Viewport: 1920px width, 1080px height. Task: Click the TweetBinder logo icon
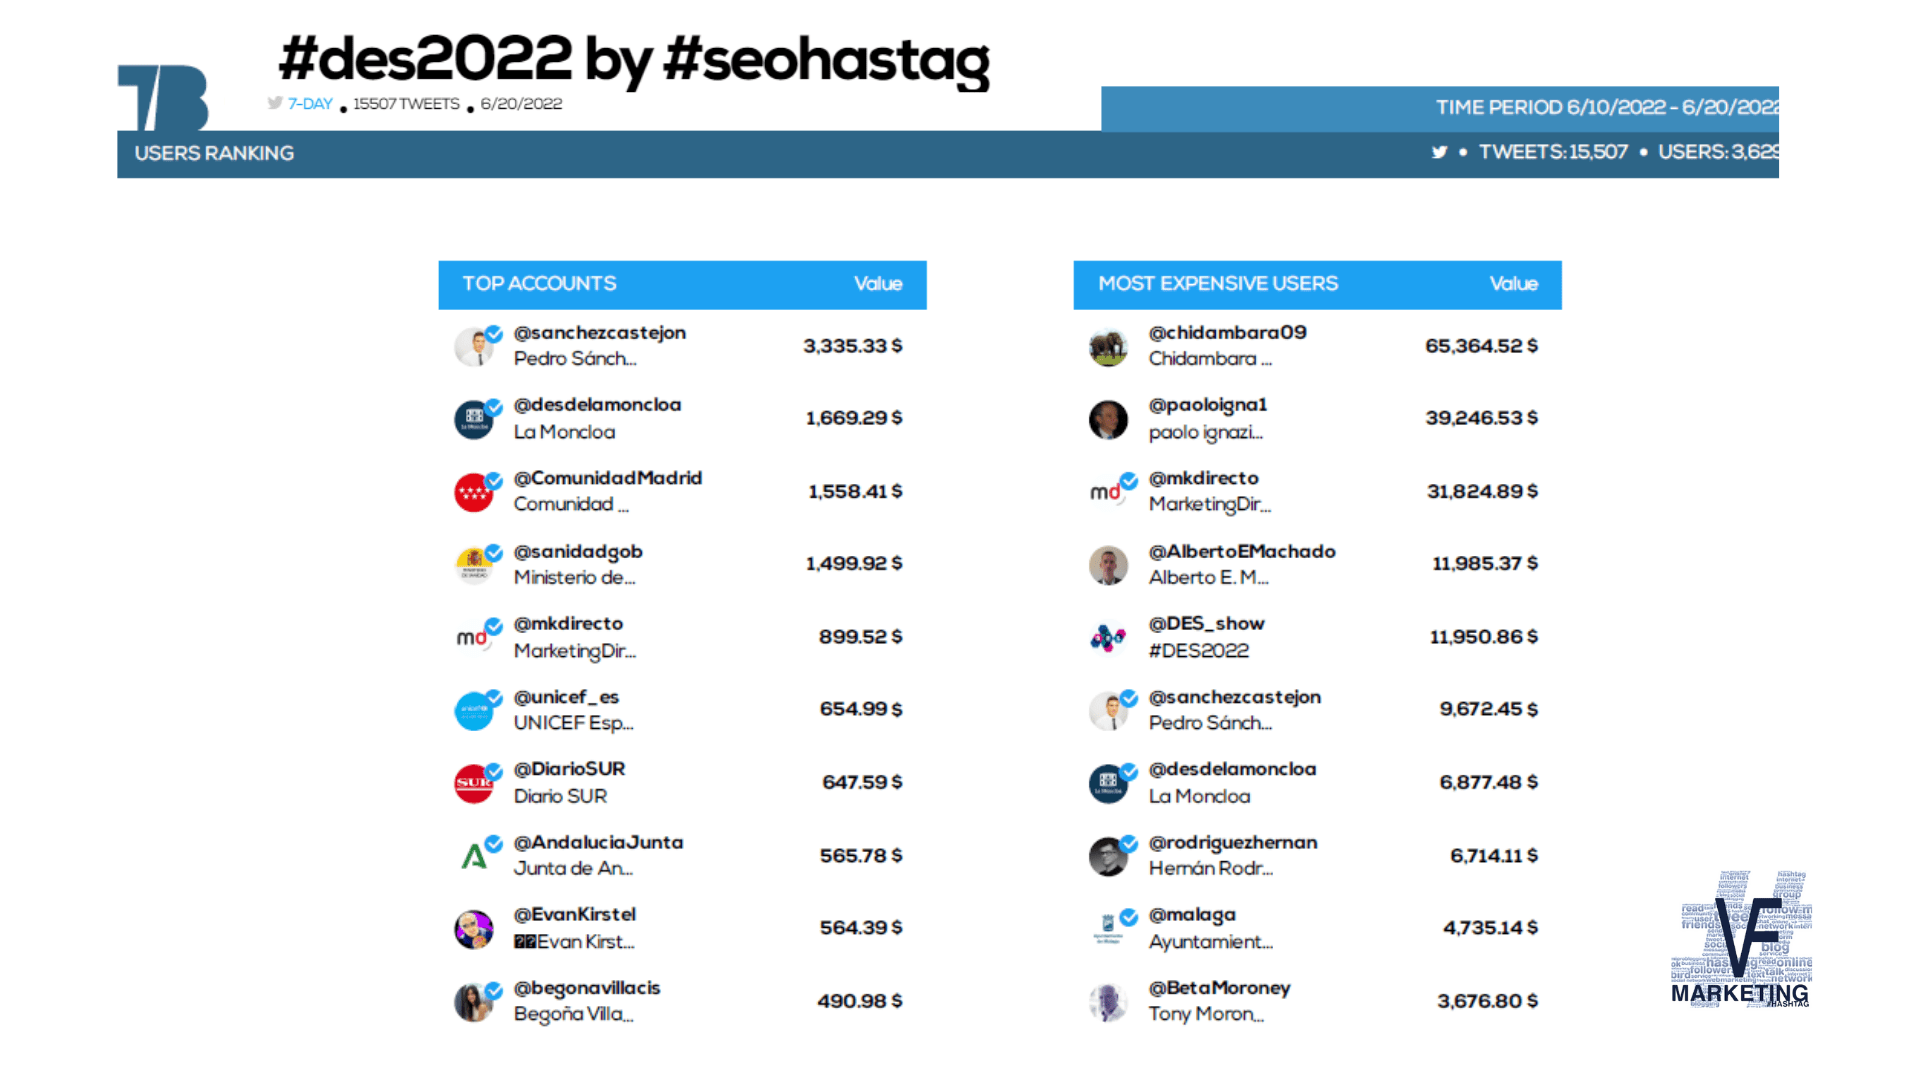[x=163, y=98]
